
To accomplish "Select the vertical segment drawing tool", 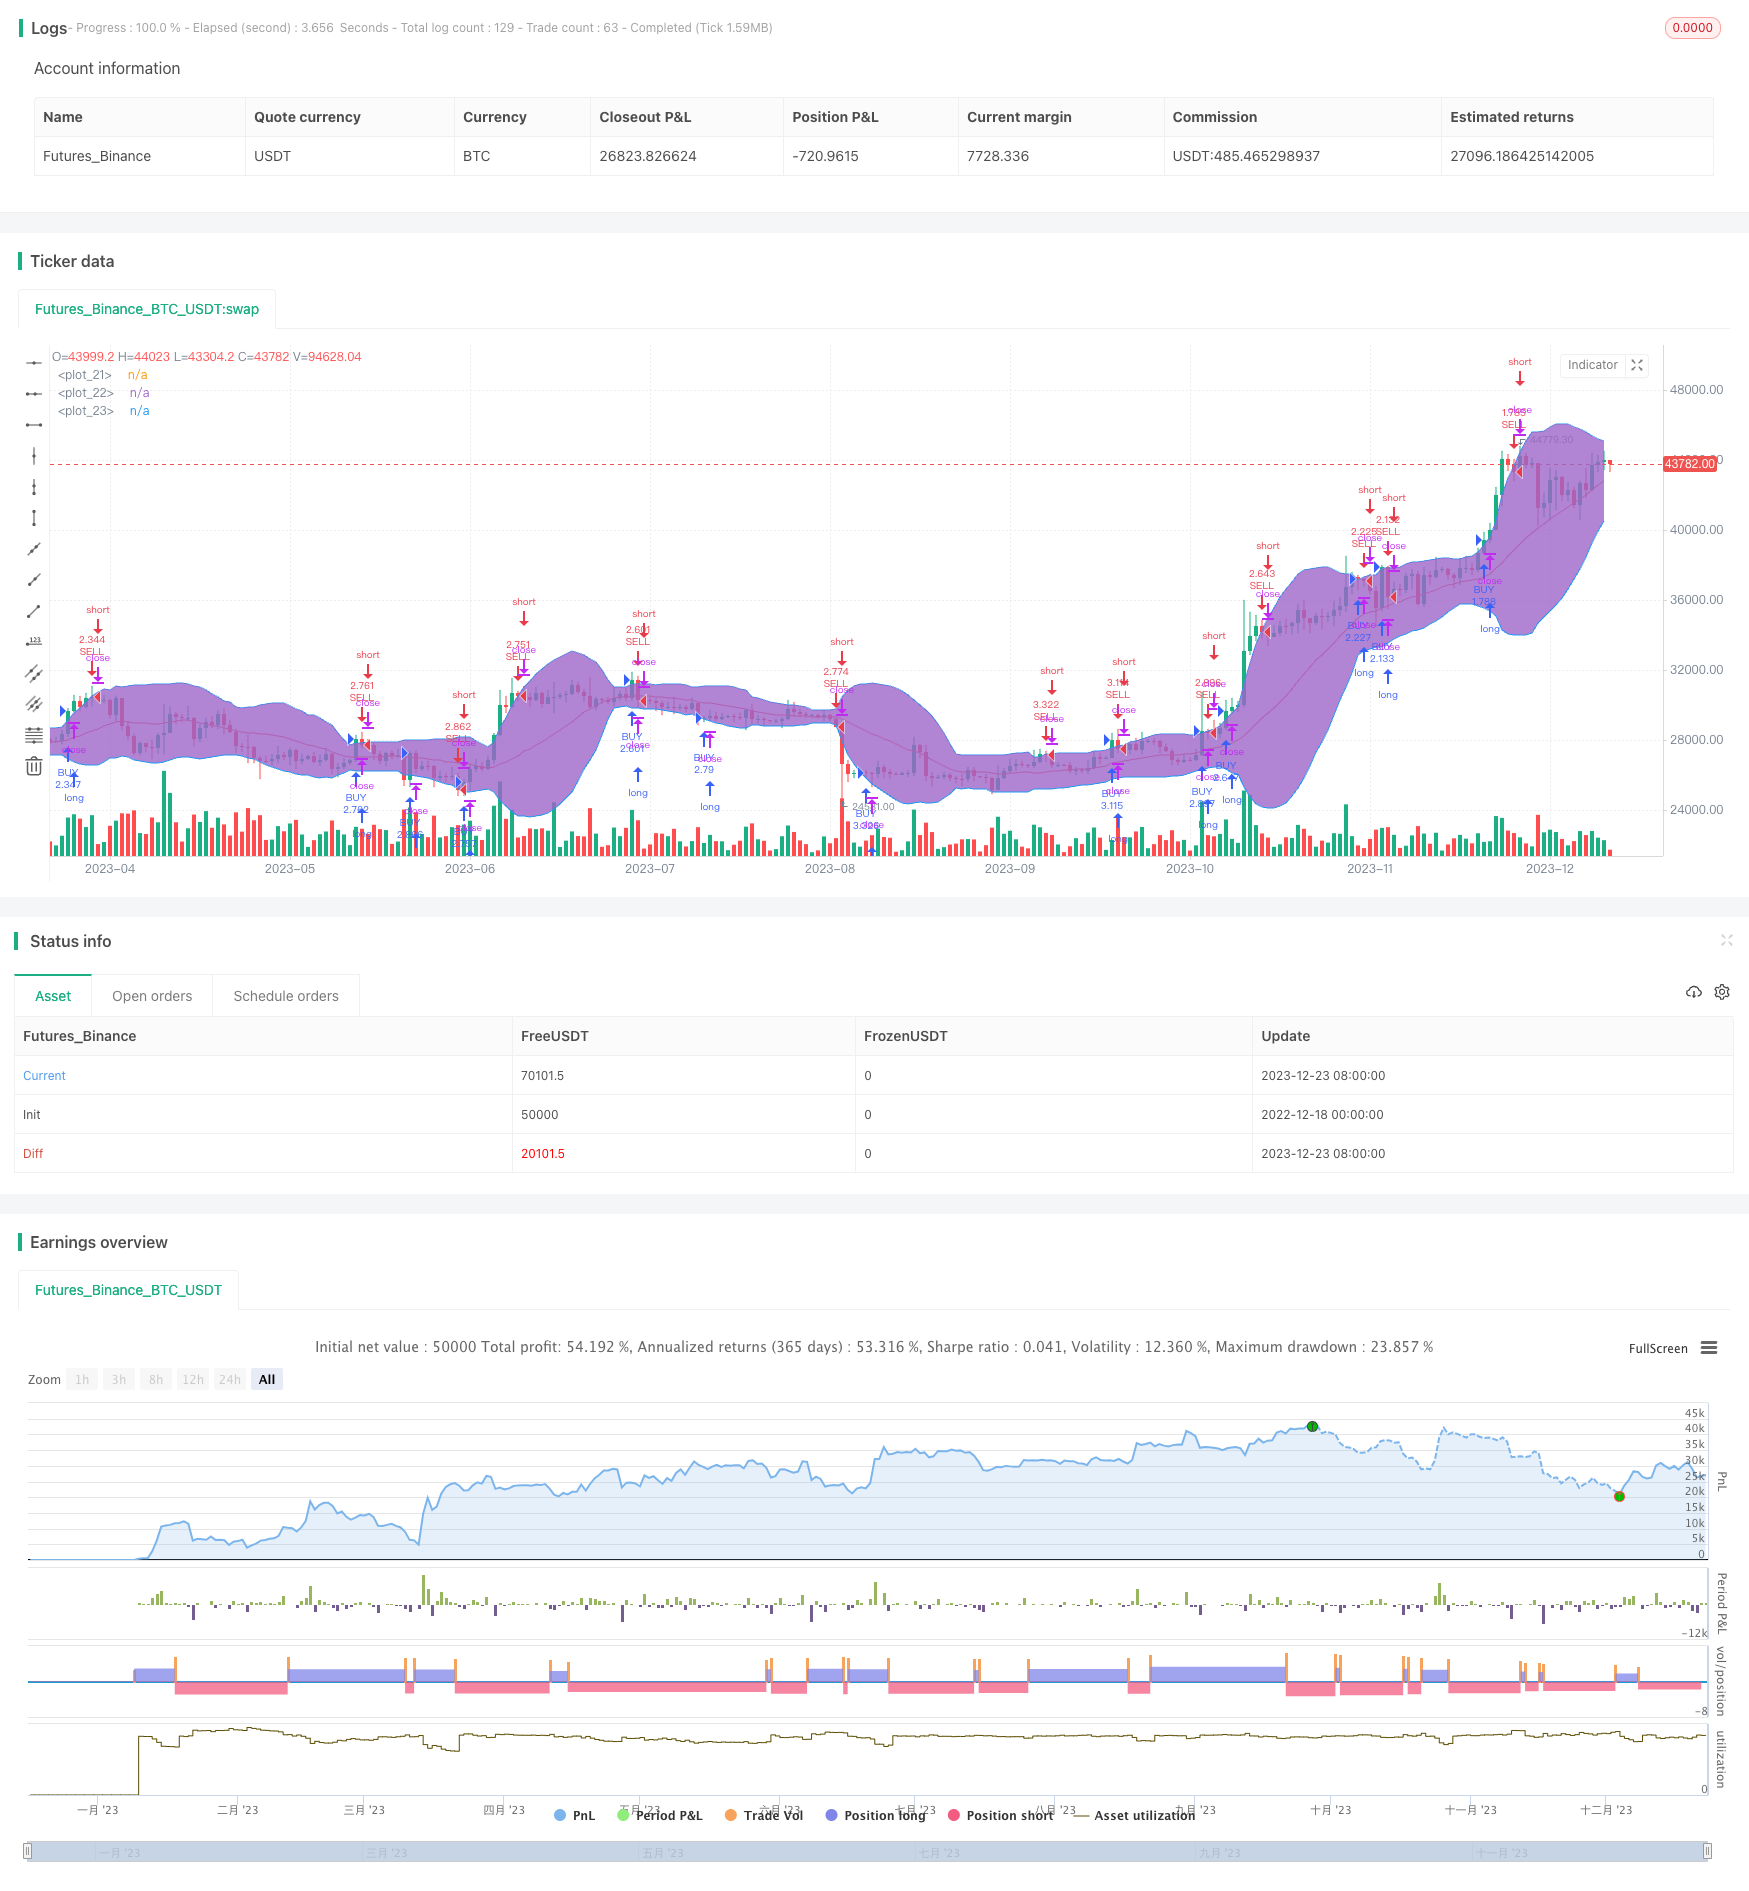I will [x=34, y=518].
